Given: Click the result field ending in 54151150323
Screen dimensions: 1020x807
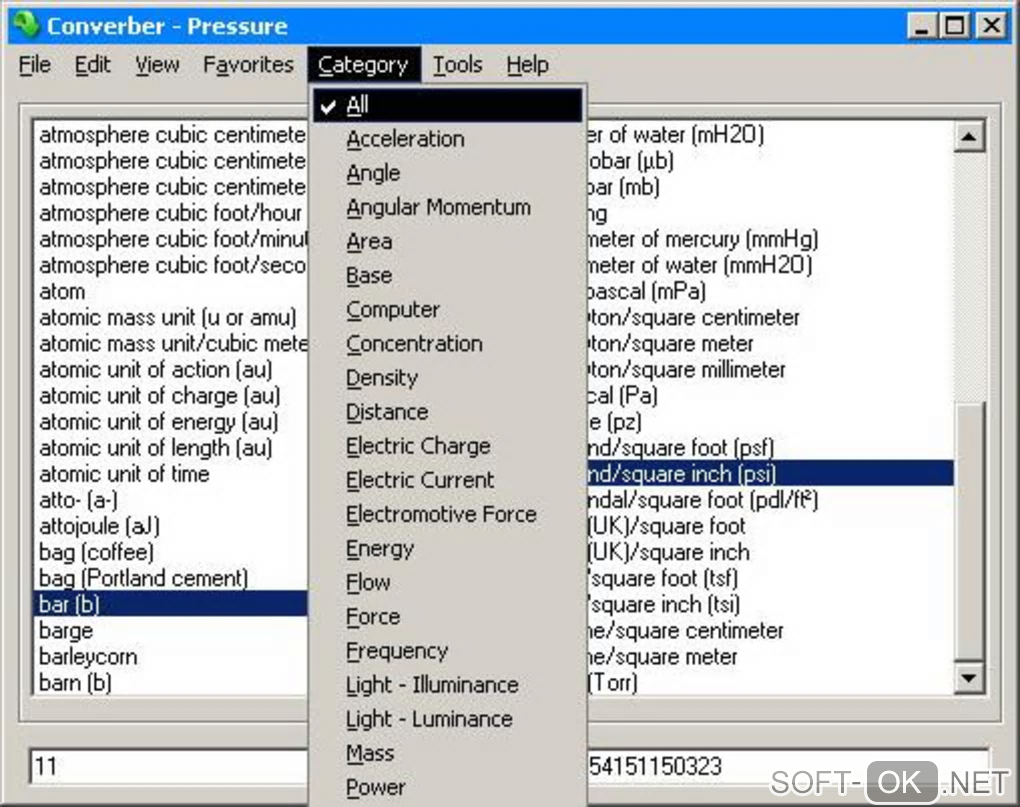Looking at the screenshot, I should tap(787, 766).
